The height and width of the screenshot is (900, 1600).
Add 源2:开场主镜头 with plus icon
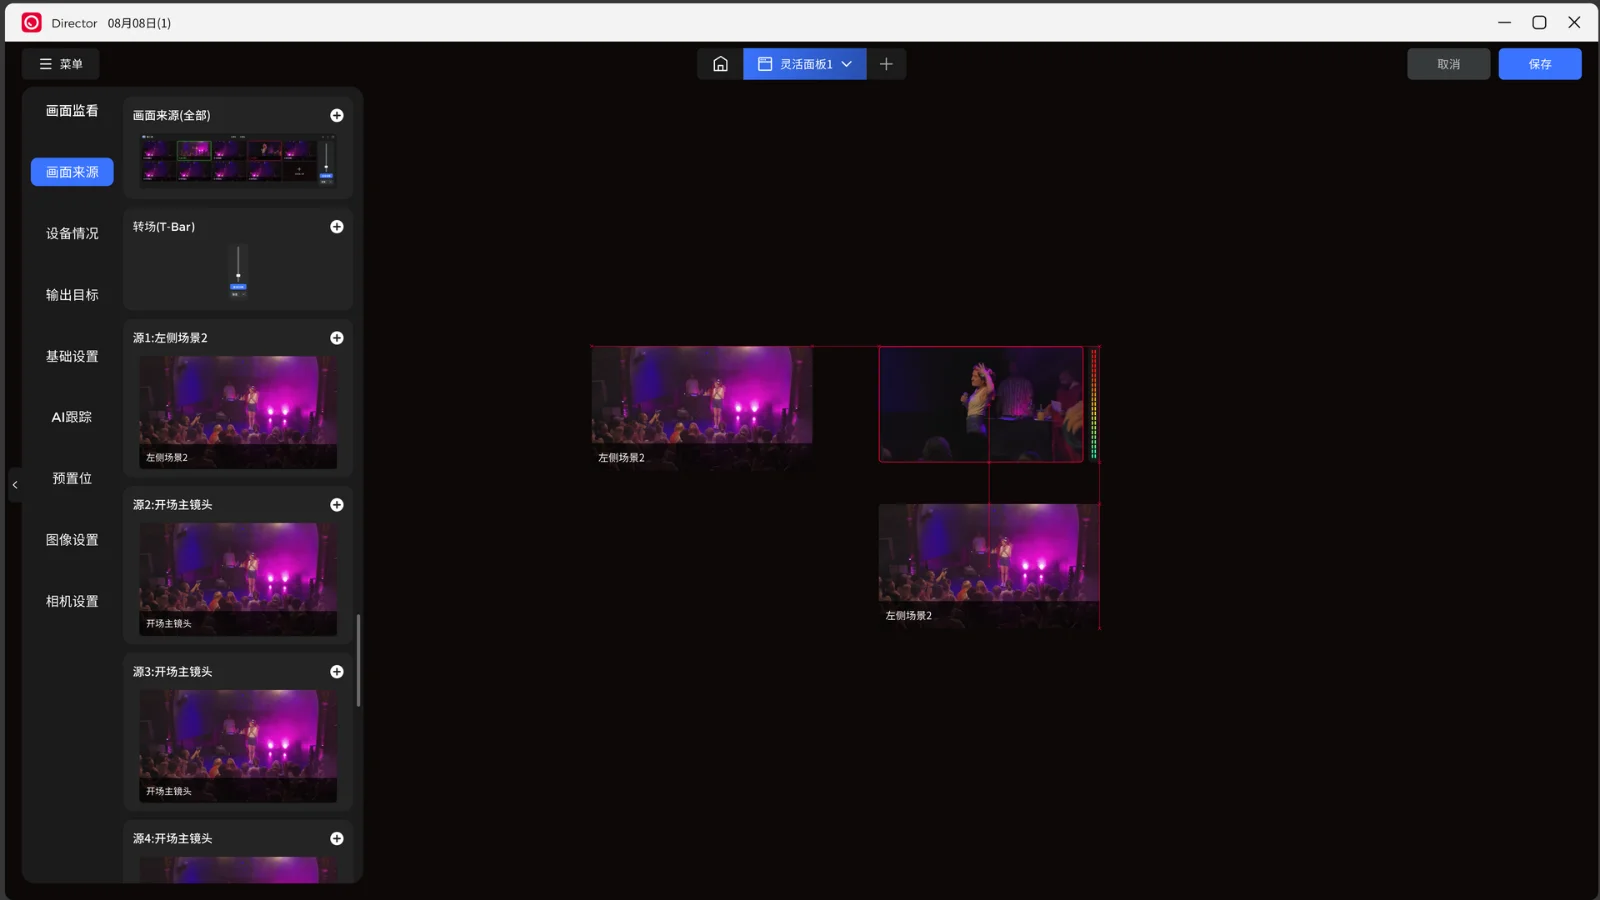coord(337,505)
